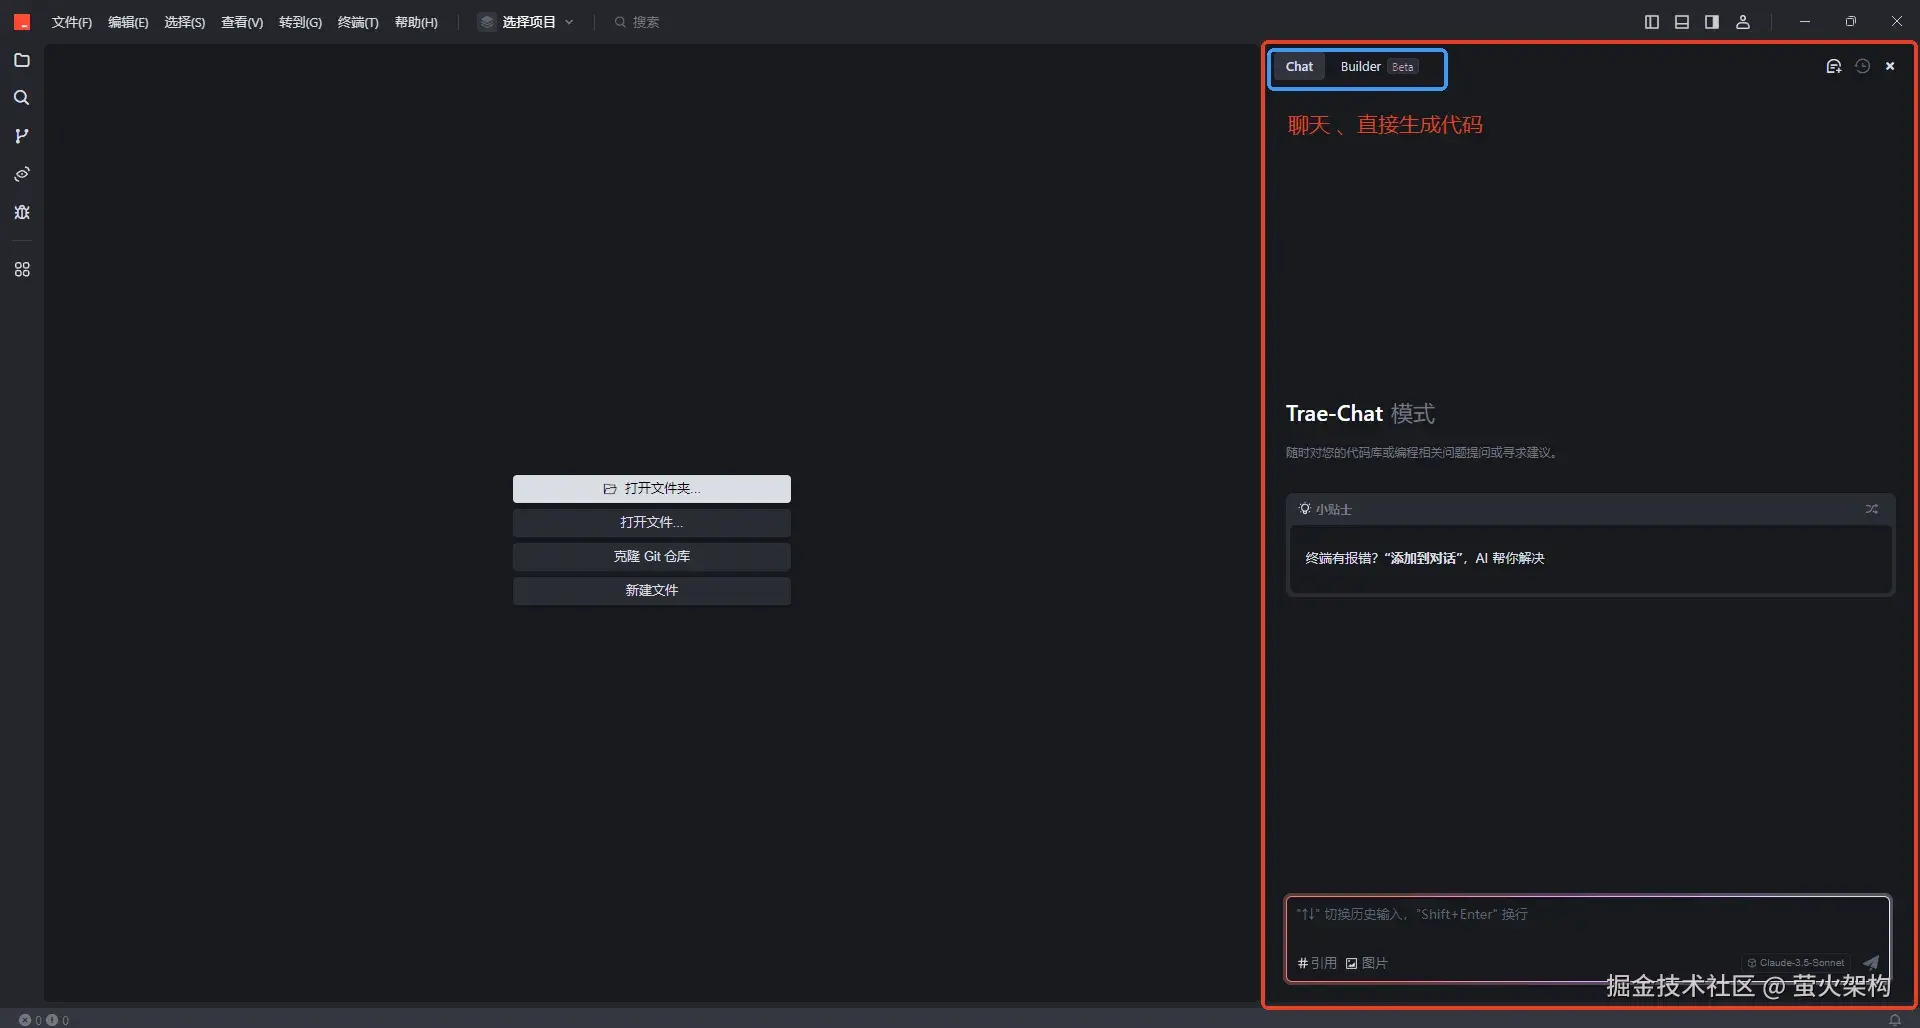Image resolution: width=1920 pixels, height=1028 pixels.
Task: Open chat history clock icon
Action: coord(1862,66)
